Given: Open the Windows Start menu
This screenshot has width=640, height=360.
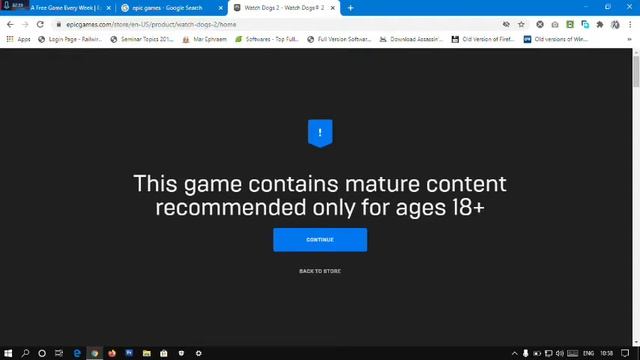Looking at the screenshot, I should (8, 353).
